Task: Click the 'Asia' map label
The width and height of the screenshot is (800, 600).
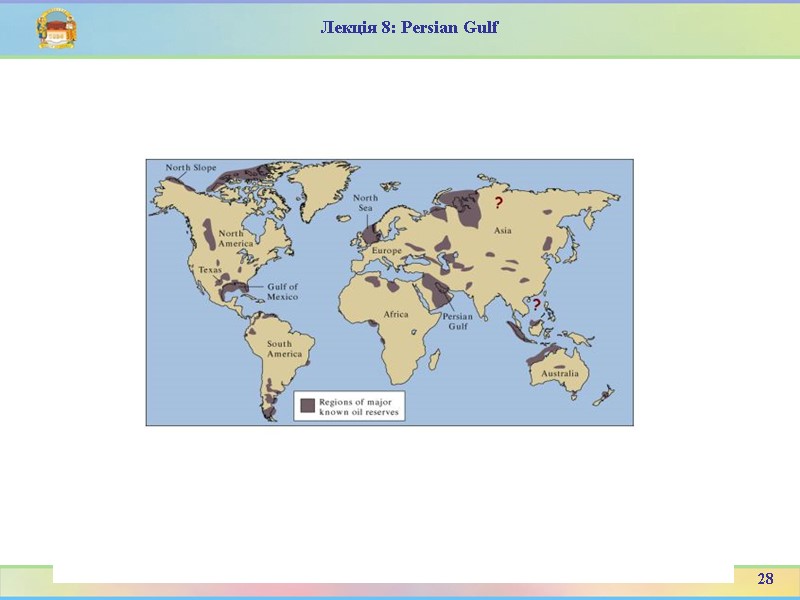Action: [503, 230]
